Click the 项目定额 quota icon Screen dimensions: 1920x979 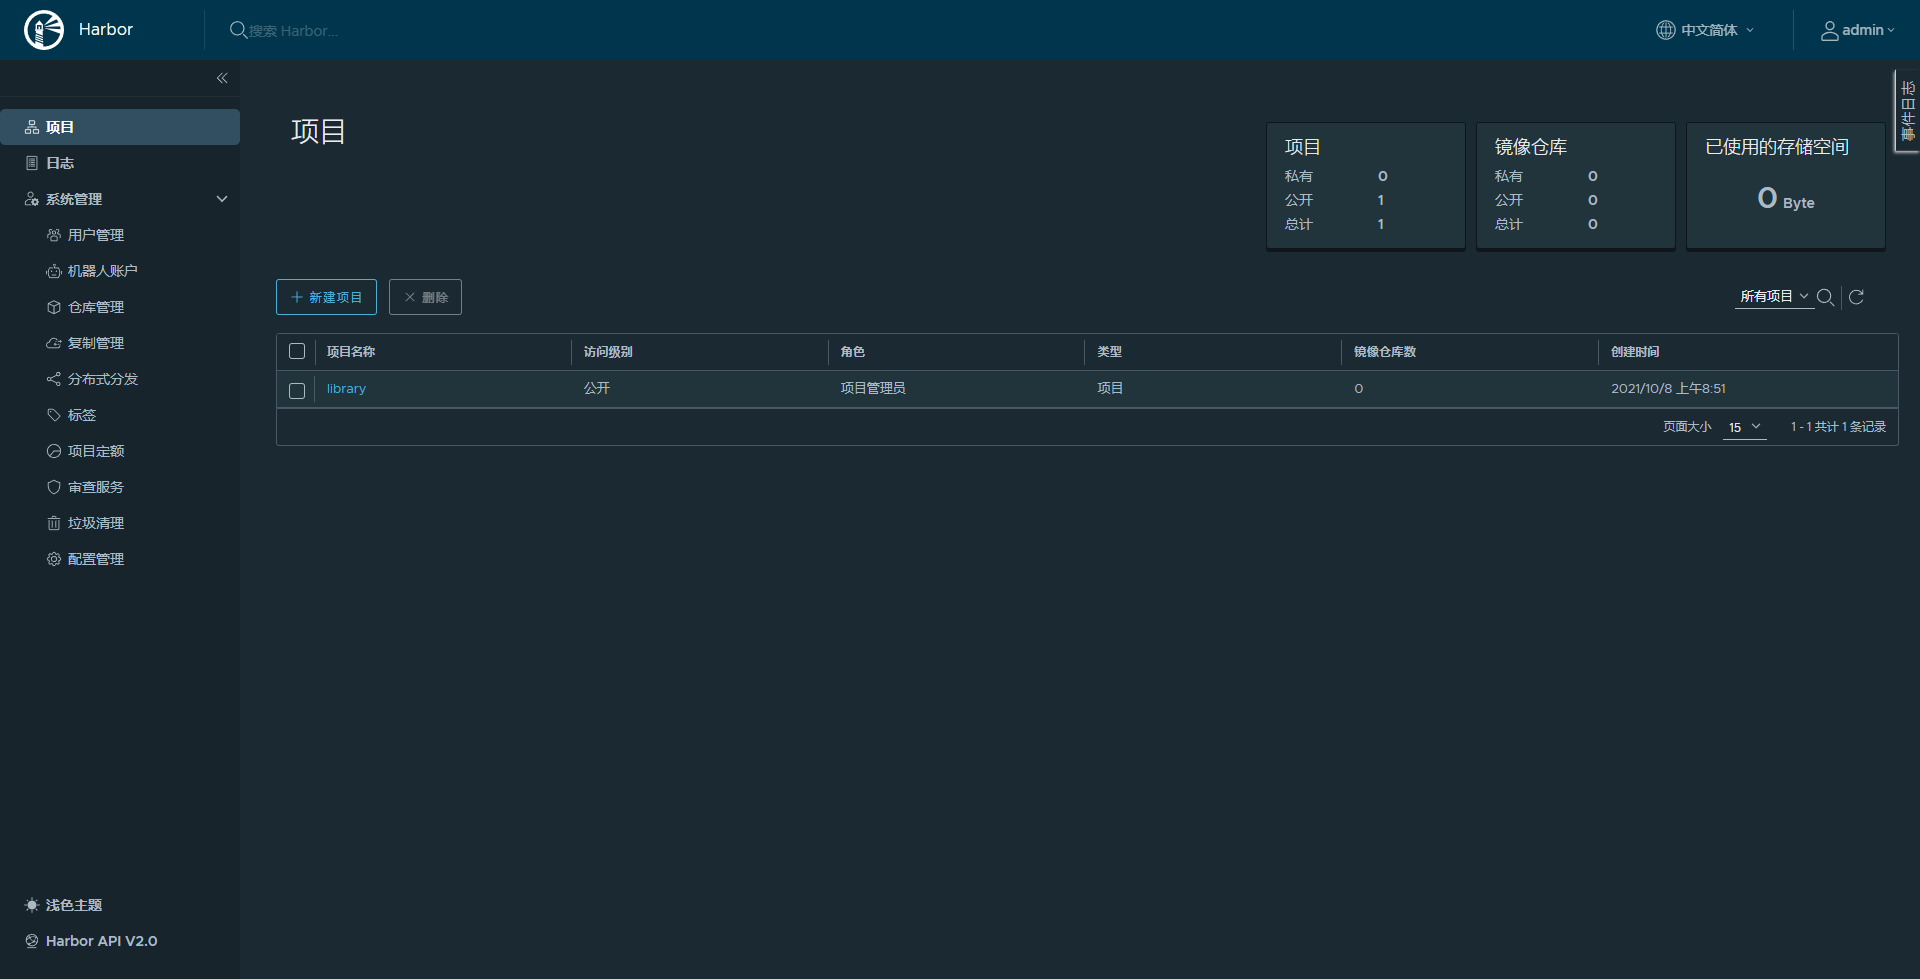[x=54, y=451]
